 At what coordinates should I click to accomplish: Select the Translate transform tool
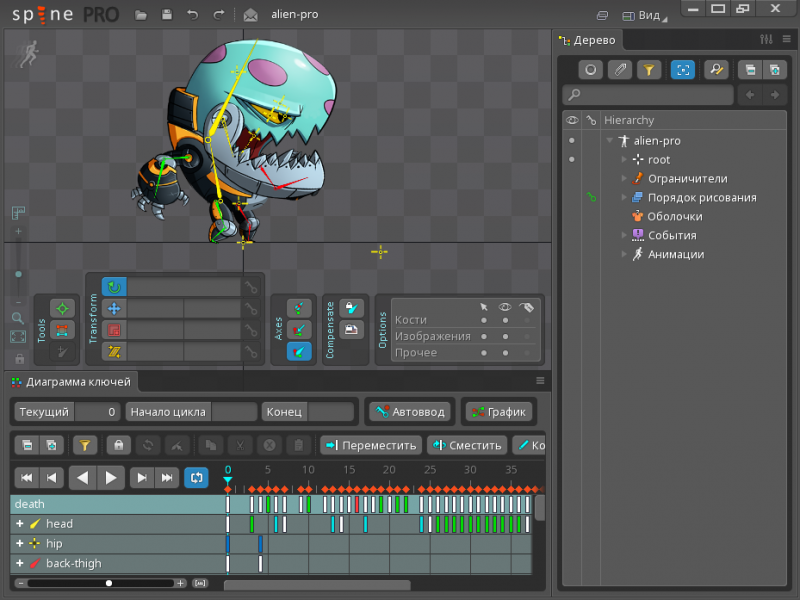[114, 309]
